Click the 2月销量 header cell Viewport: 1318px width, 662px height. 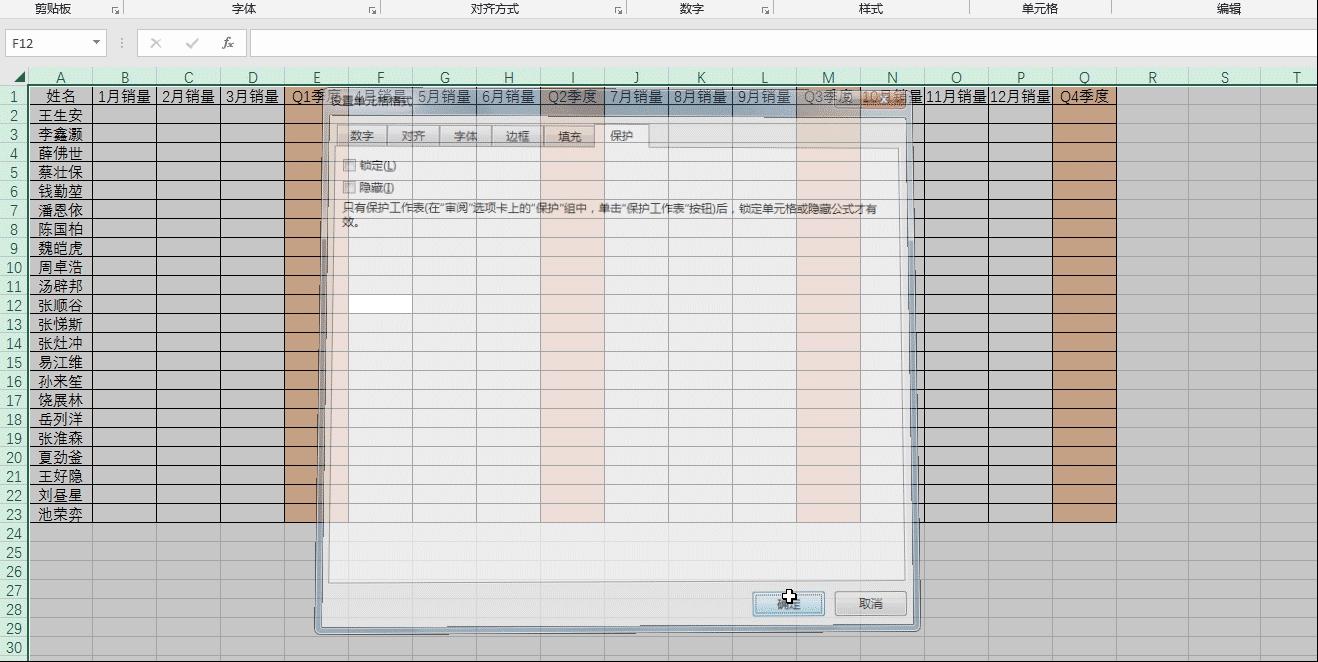[x=189, y=96]
